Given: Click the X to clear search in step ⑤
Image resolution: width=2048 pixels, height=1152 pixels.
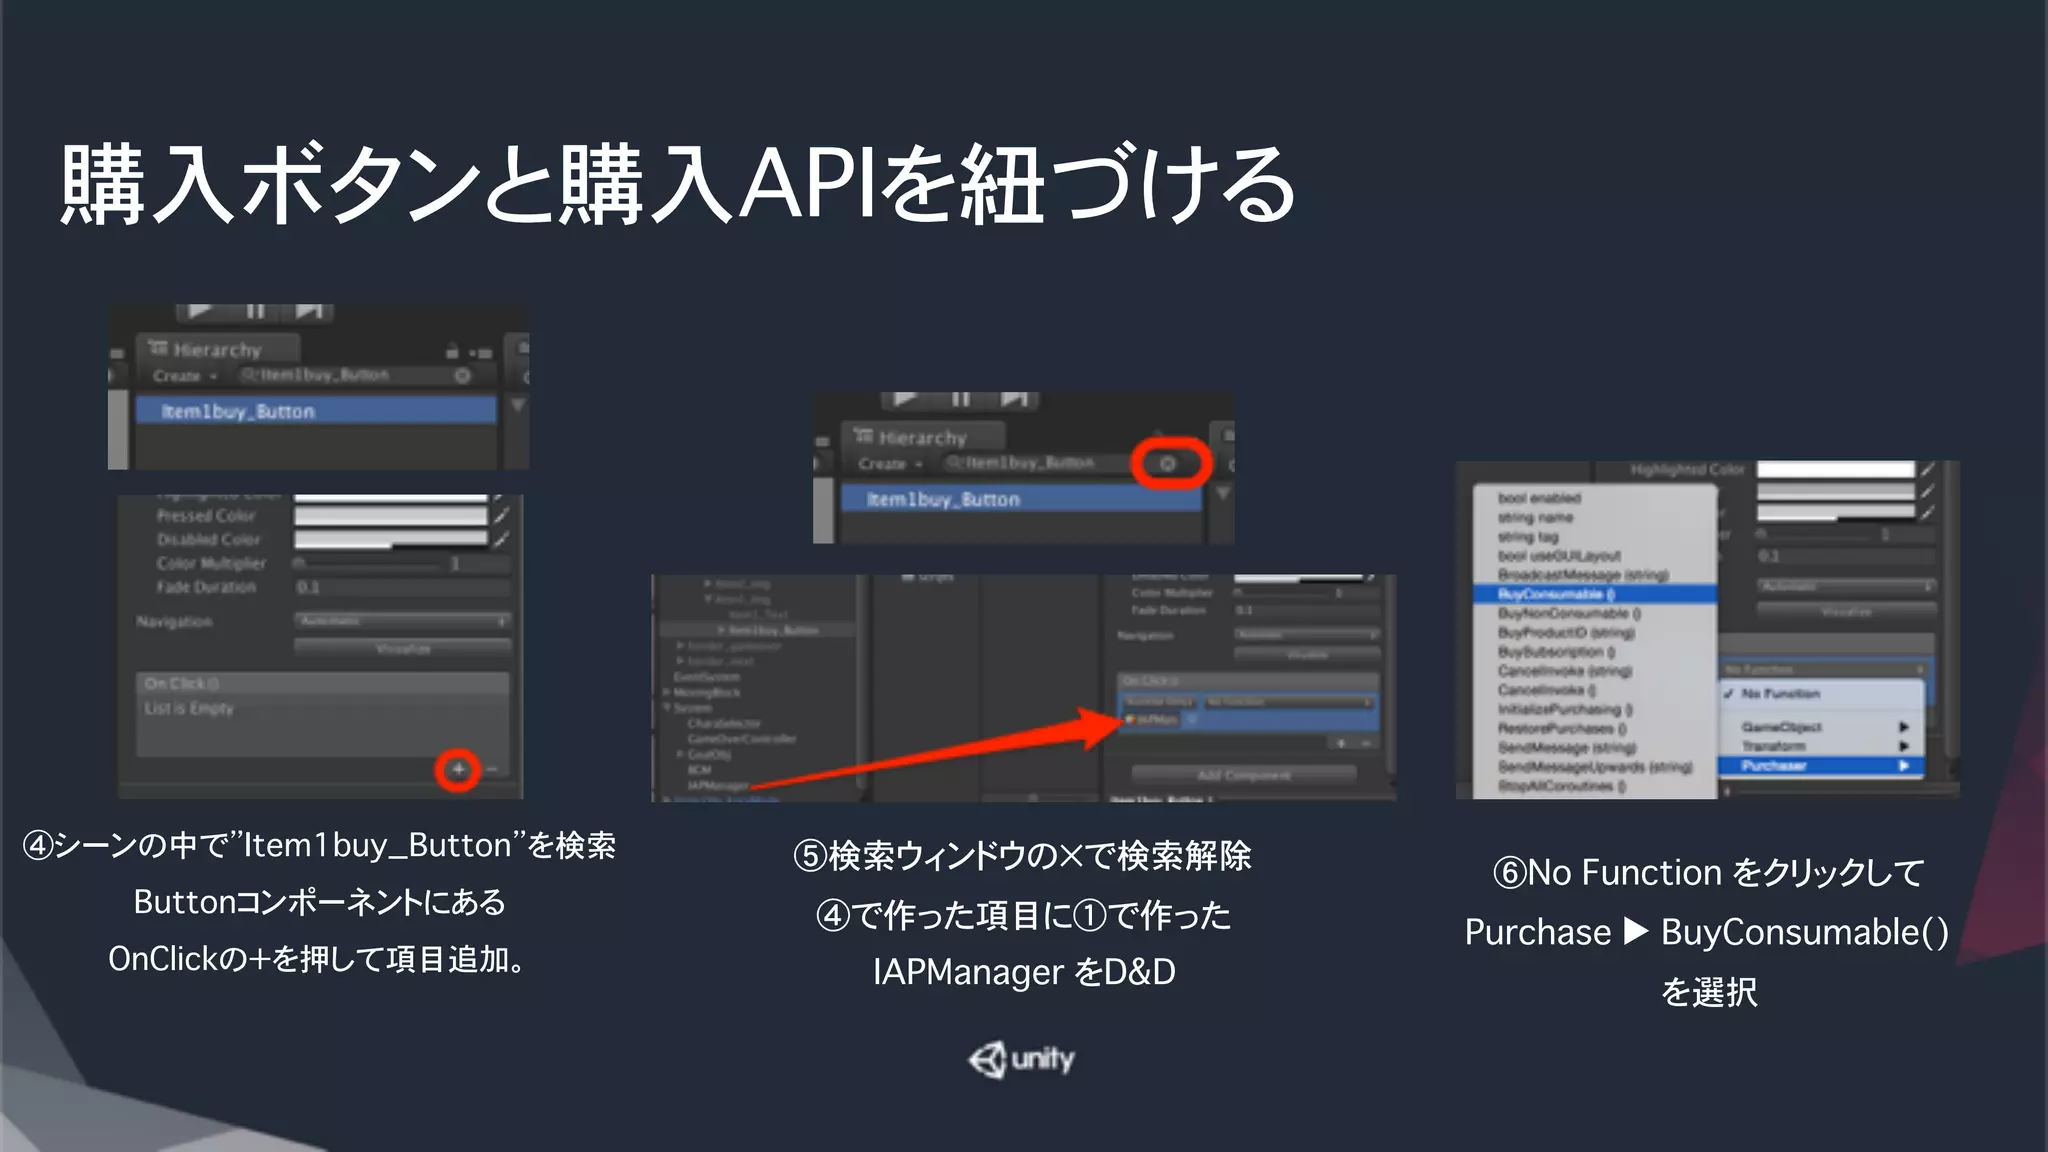Looking at the screenshot, I should click(x=1167, y=464).
